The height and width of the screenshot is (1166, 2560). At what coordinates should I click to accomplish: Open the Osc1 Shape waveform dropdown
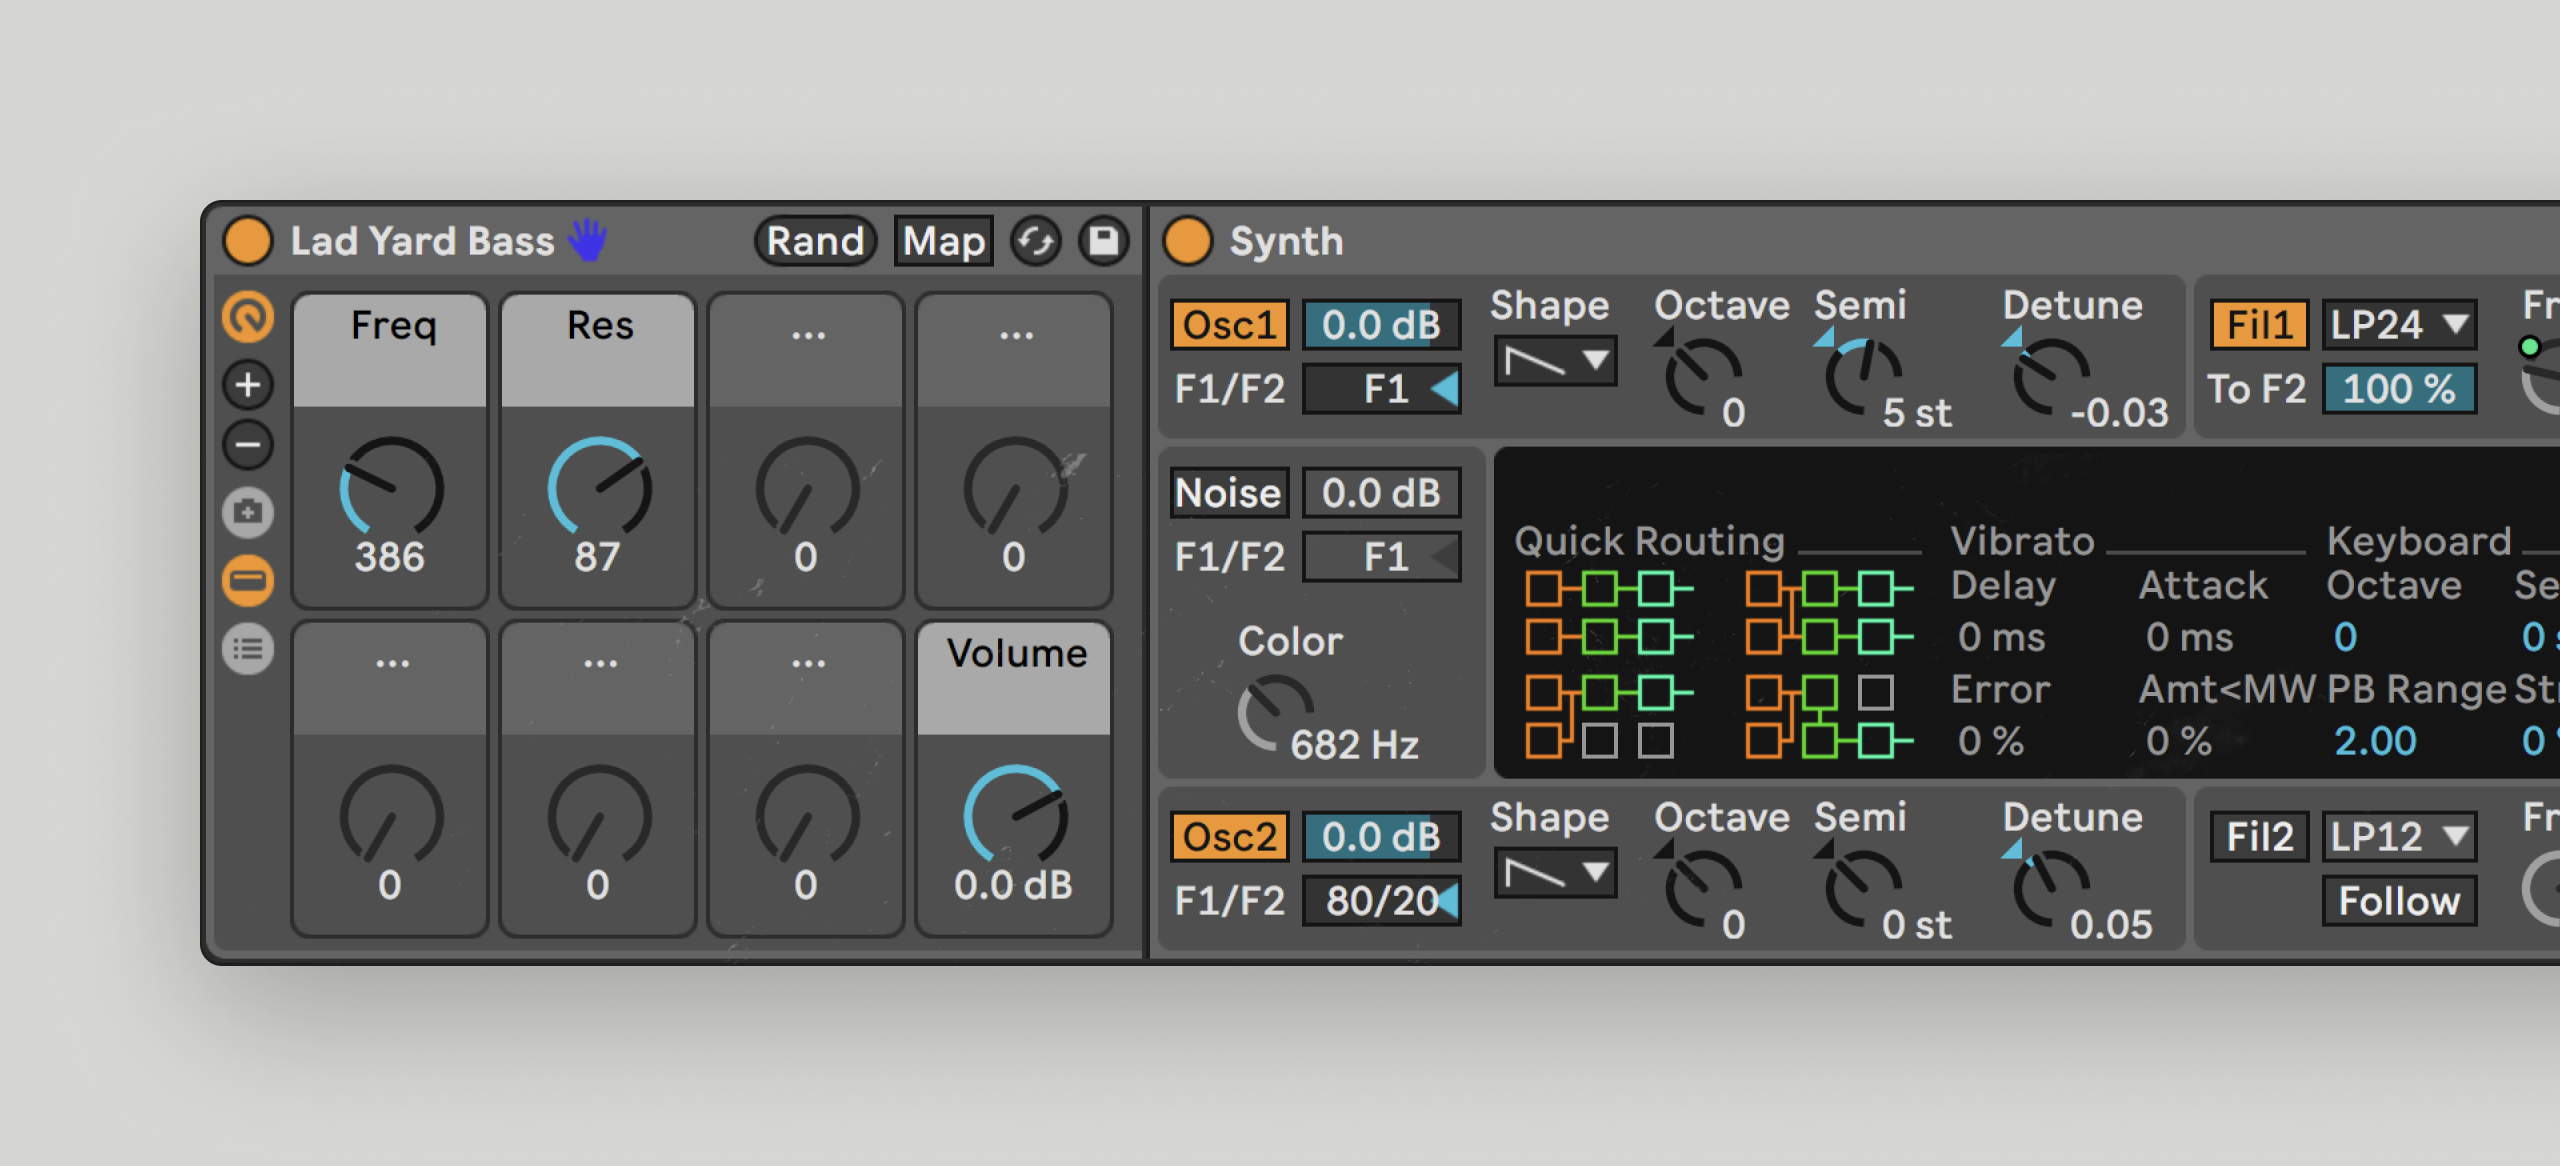click(x=1555, y=361)
